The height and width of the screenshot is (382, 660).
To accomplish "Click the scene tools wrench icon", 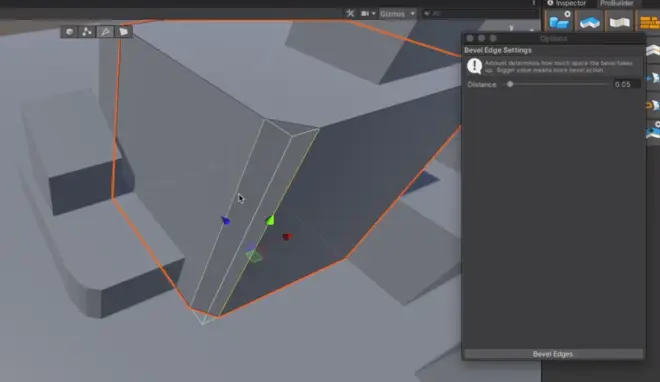I will [350, 13].
